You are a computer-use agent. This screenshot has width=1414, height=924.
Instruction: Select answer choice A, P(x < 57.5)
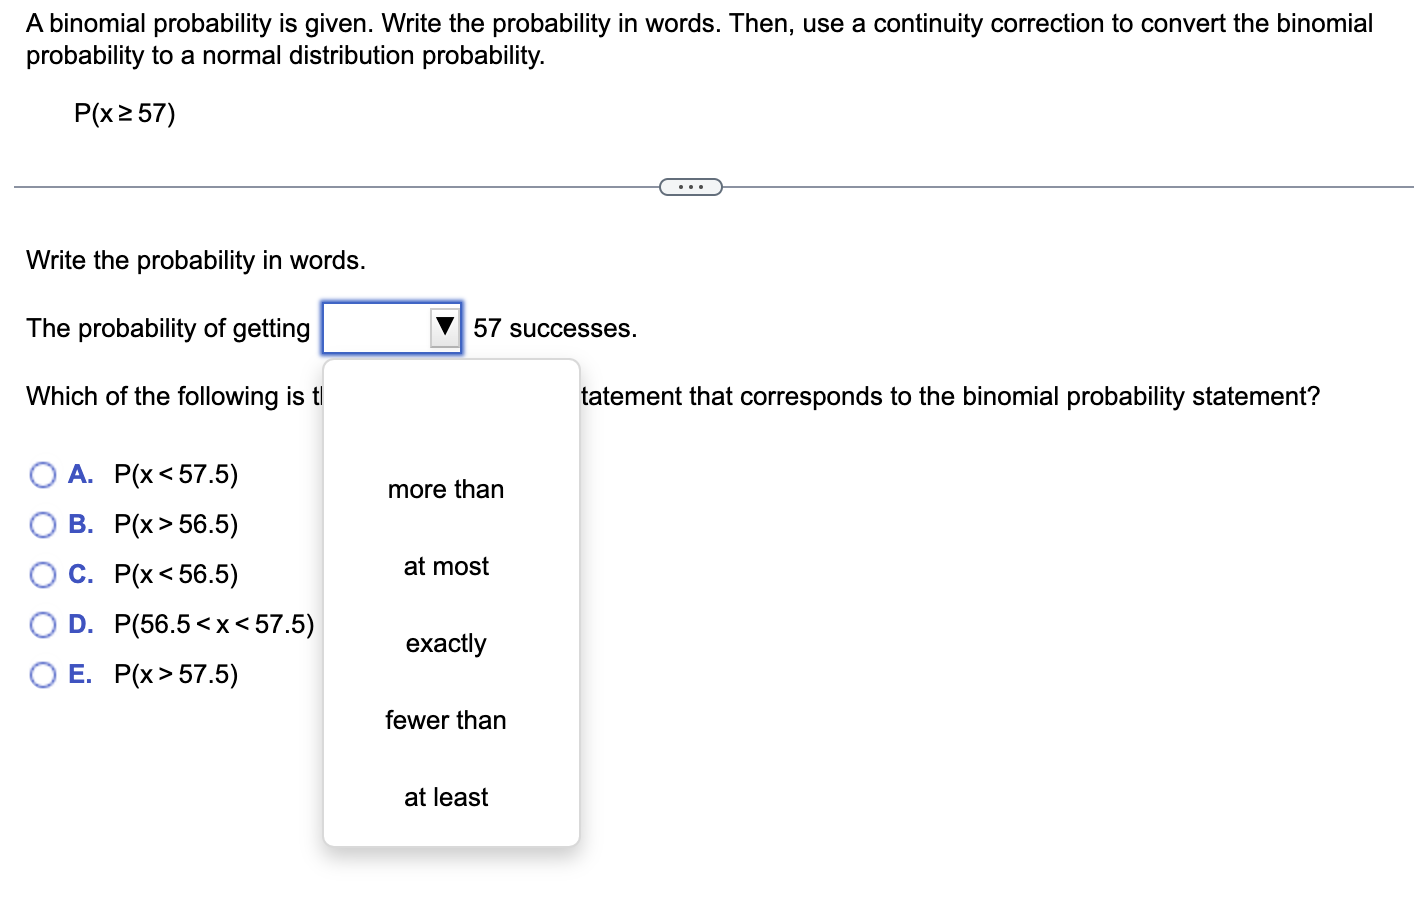42,474
